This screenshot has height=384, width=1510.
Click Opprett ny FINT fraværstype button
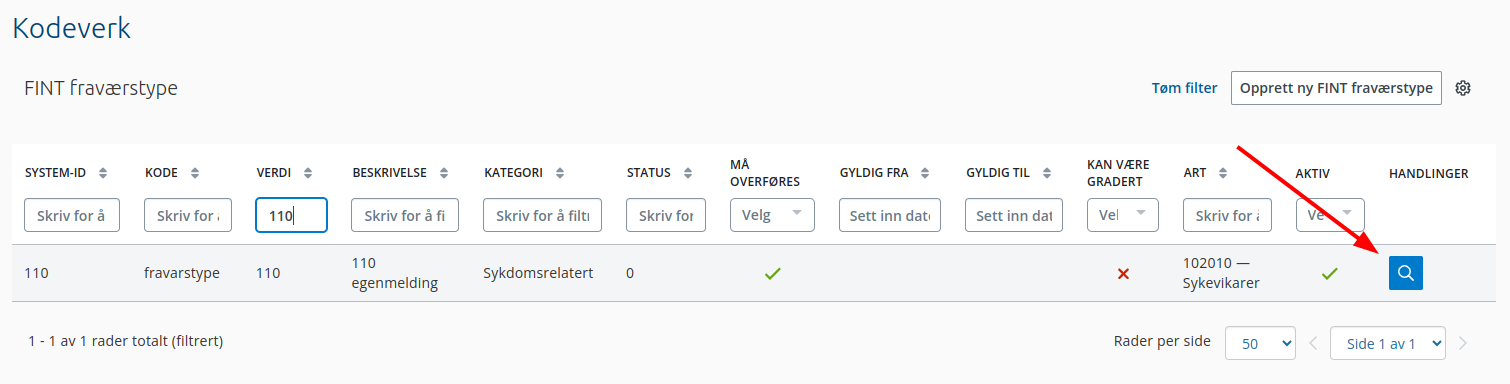[x=1336, y=88]
